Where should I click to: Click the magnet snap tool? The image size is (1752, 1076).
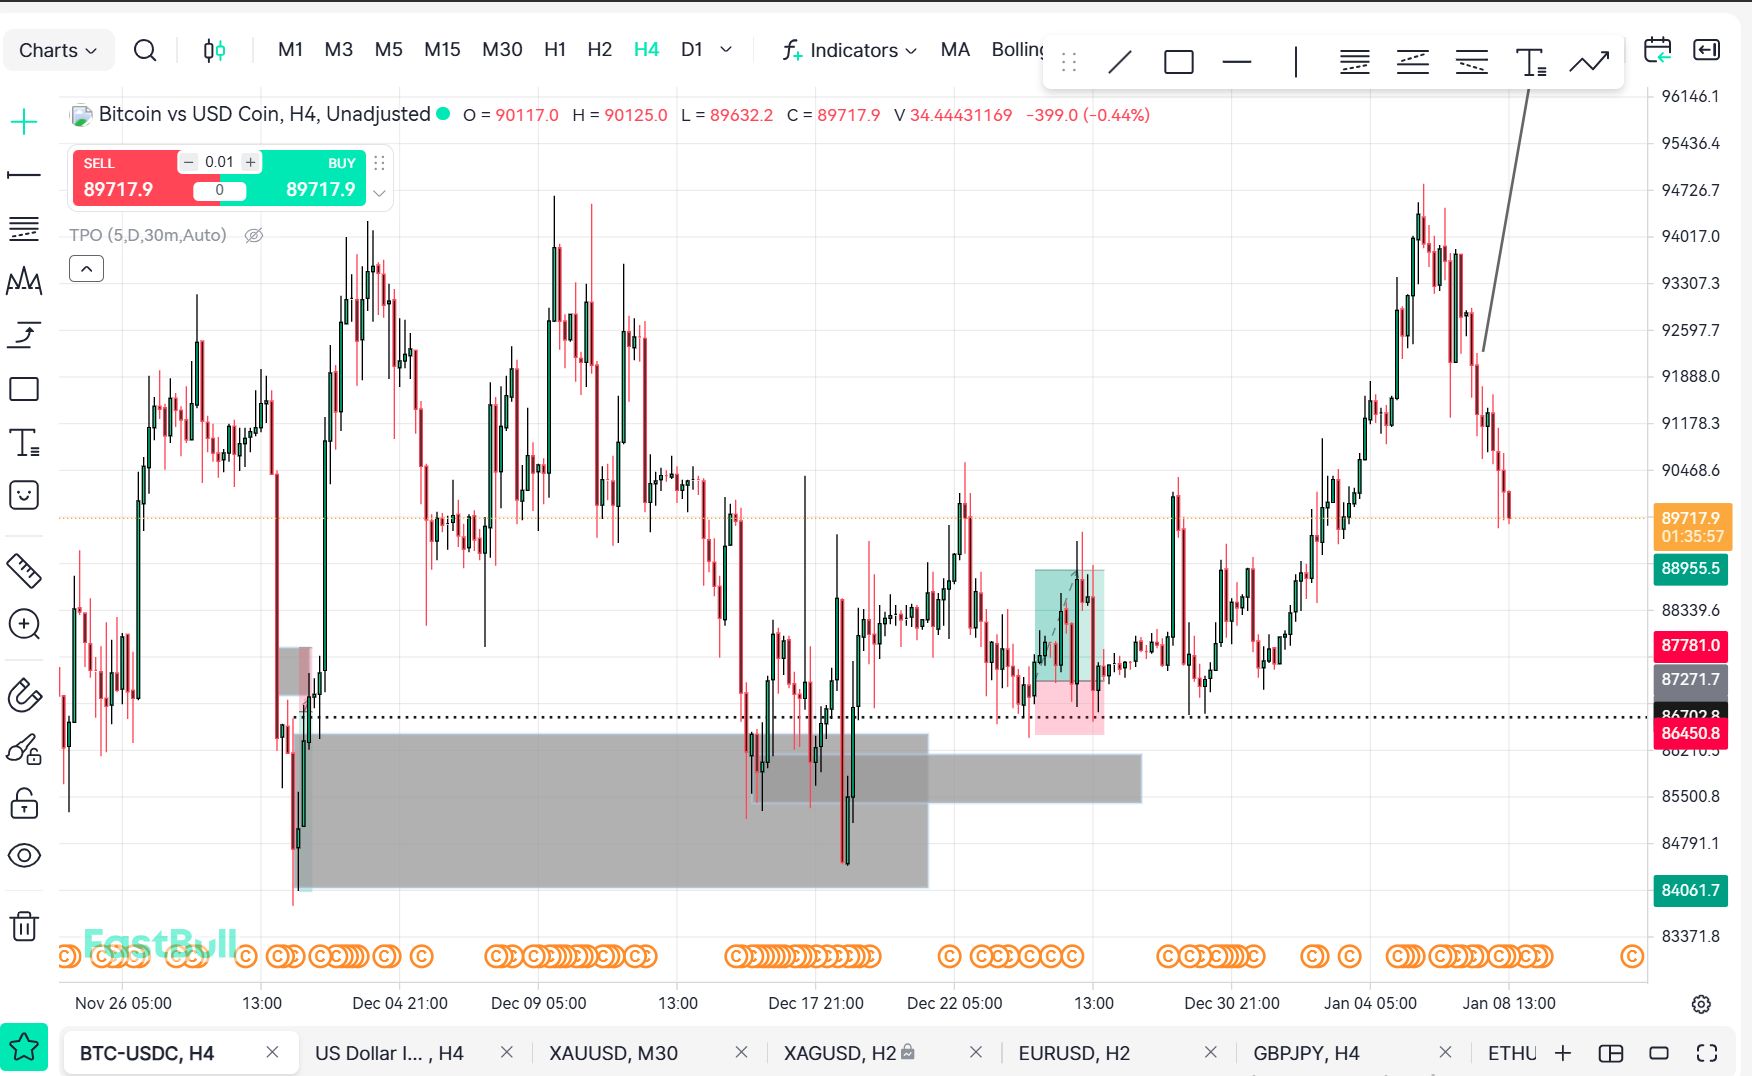pyautogui.click(x=24, y=695)
